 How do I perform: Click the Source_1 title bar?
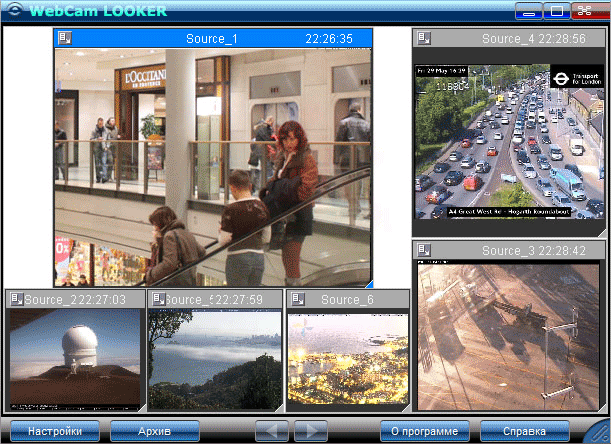coord(213,39)
